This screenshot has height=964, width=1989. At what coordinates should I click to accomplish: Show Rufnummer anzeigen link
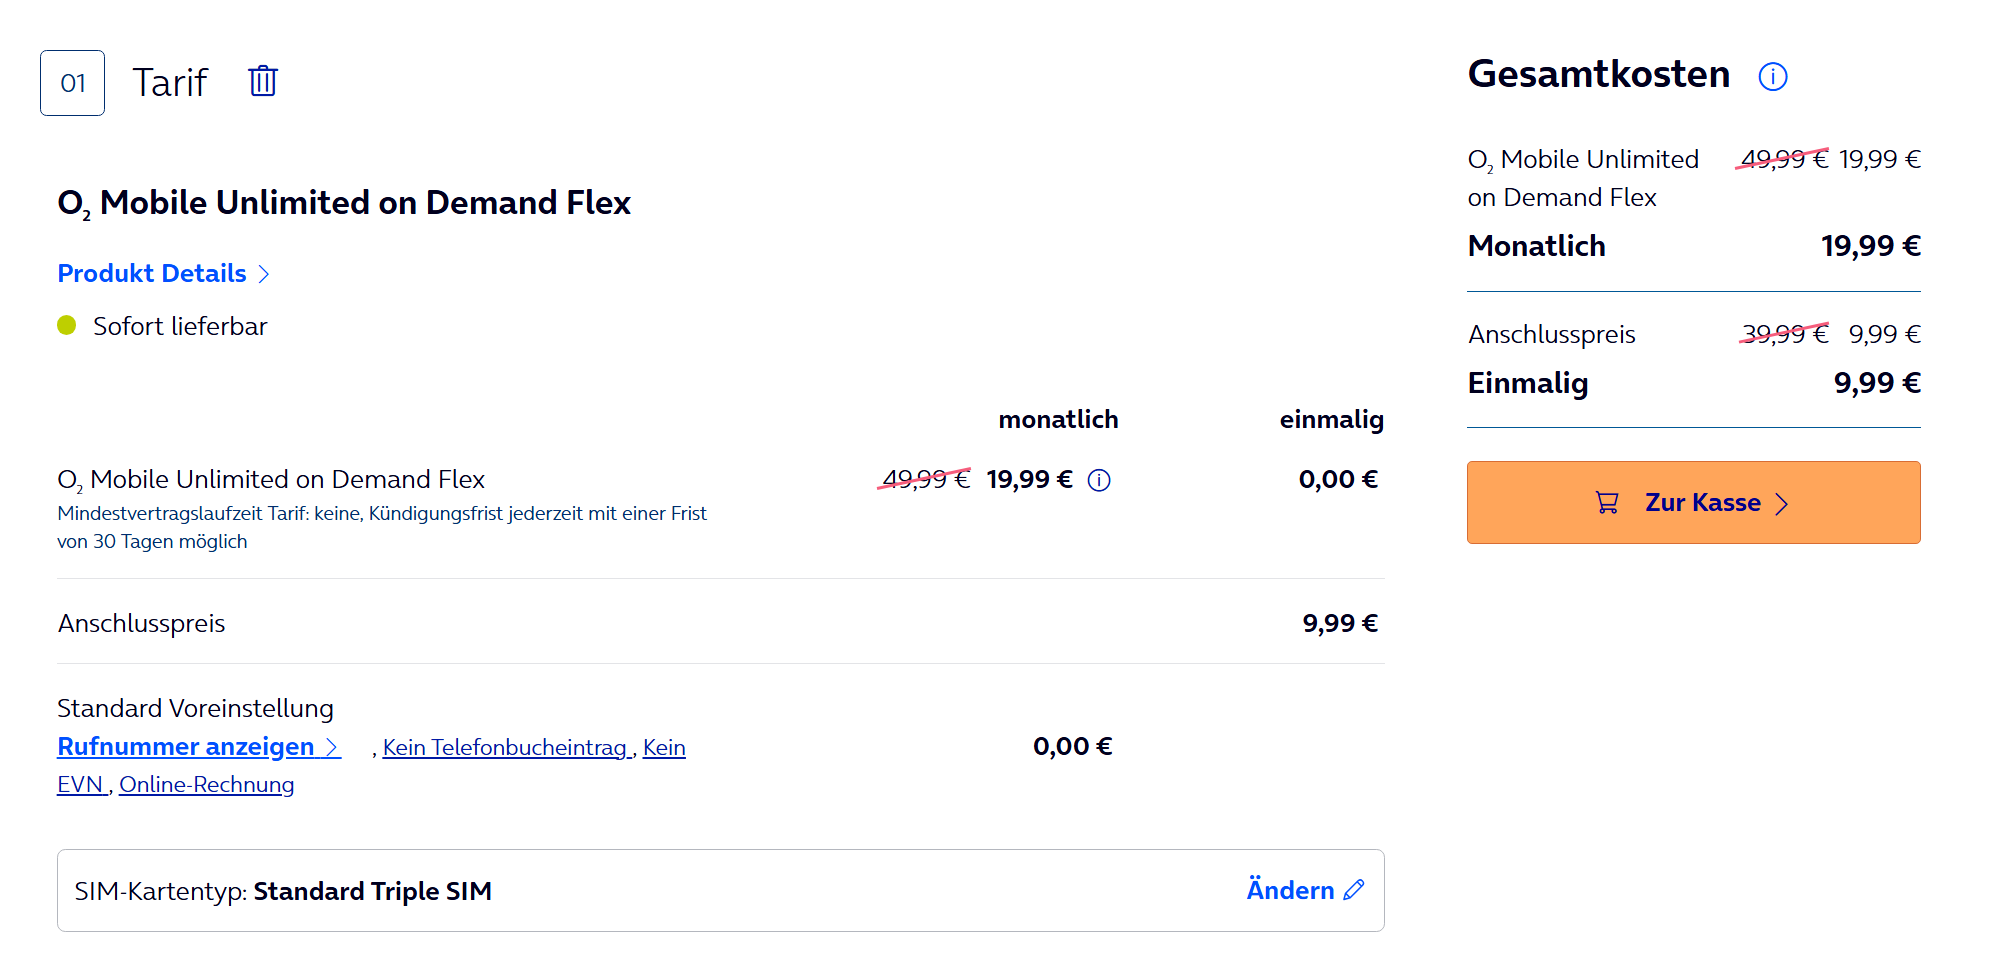click(186, 747)
